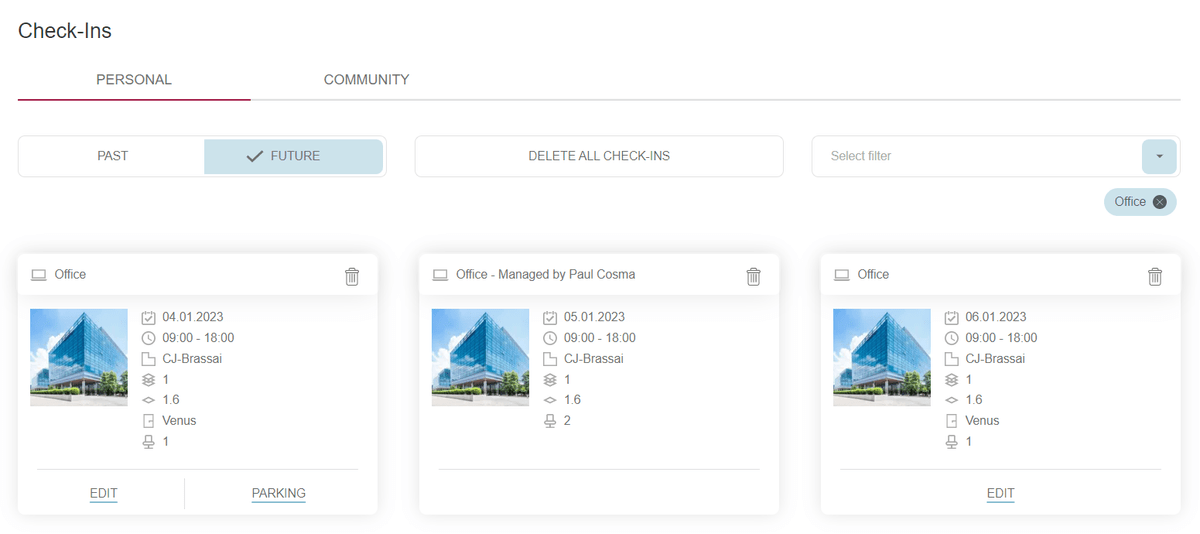Toggle the FUTURE check-ins view
Screen dimensions: 1200x534
pyautogui.click(x=294, y=156)
